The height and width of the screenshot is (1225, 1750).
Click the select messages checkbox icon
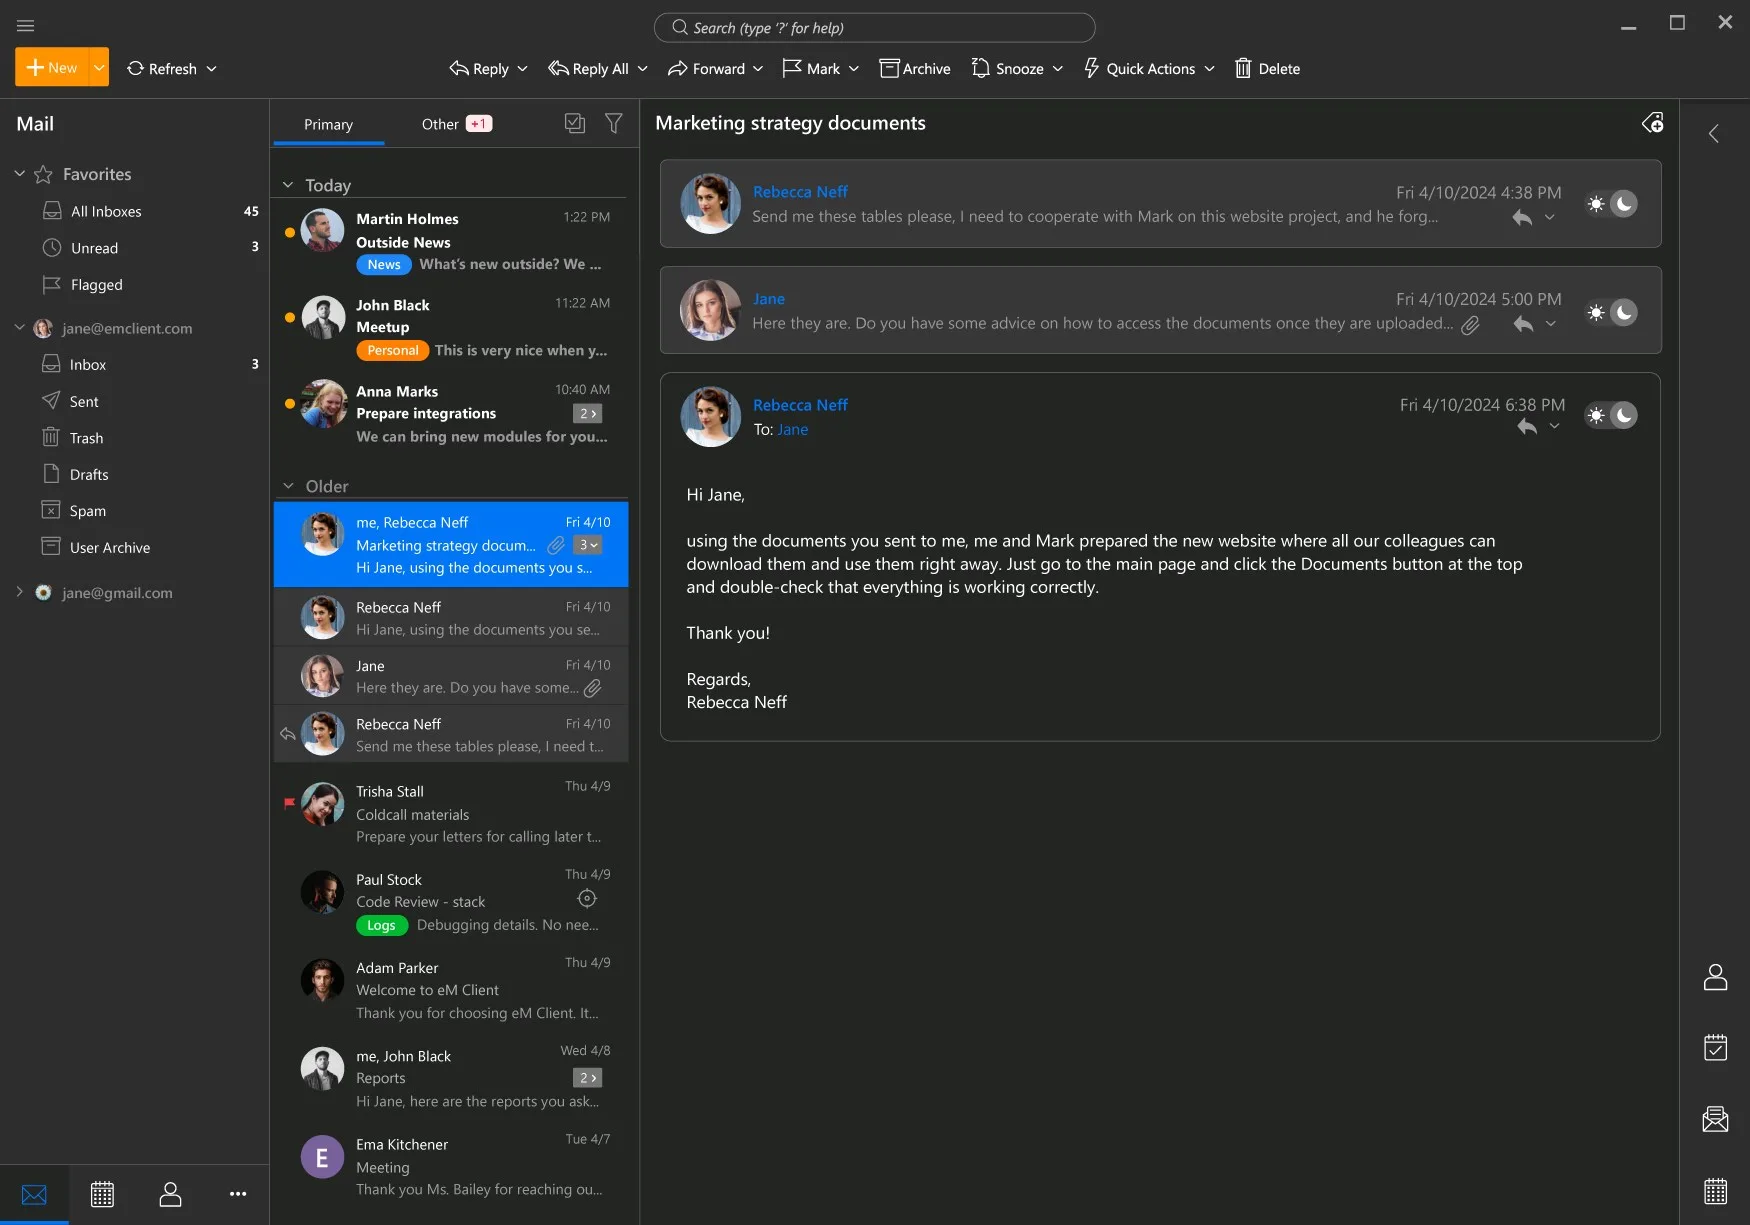tap(575, 123)
